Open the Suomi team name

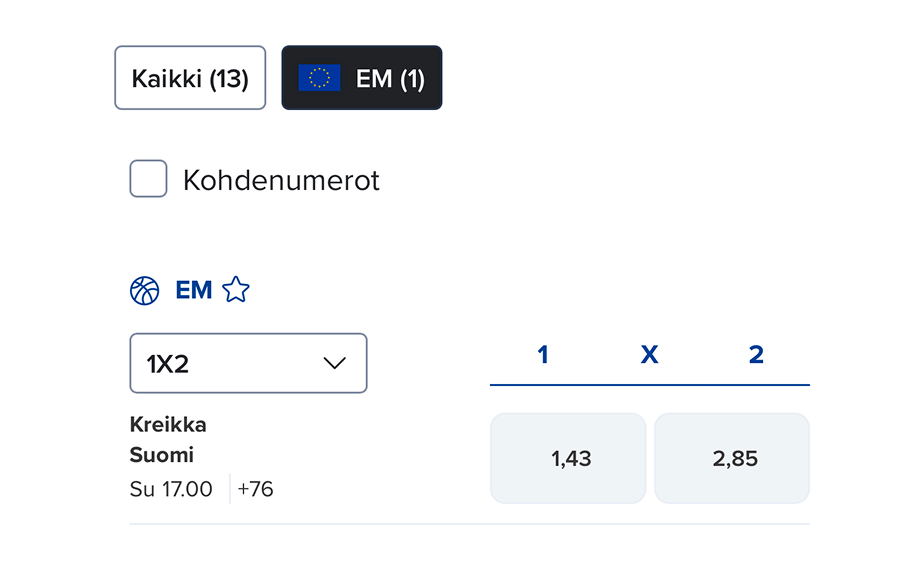pyautogui.click(x=162, y=455)
